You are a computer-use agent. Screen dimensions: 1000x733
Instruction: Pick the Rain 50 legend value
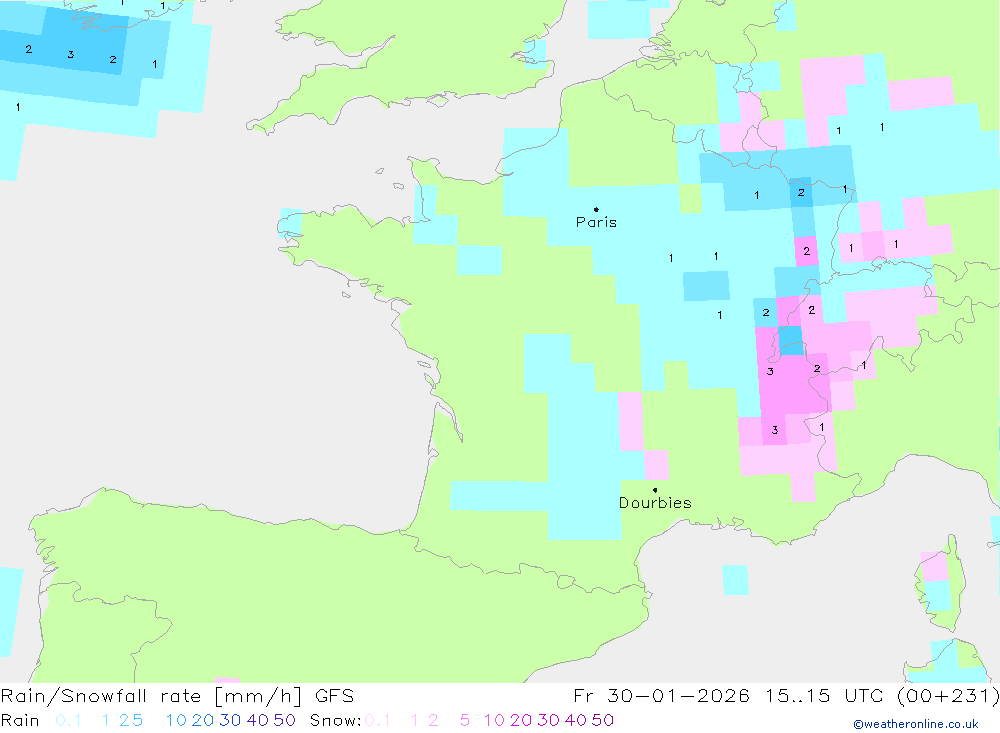click(284, 720)
